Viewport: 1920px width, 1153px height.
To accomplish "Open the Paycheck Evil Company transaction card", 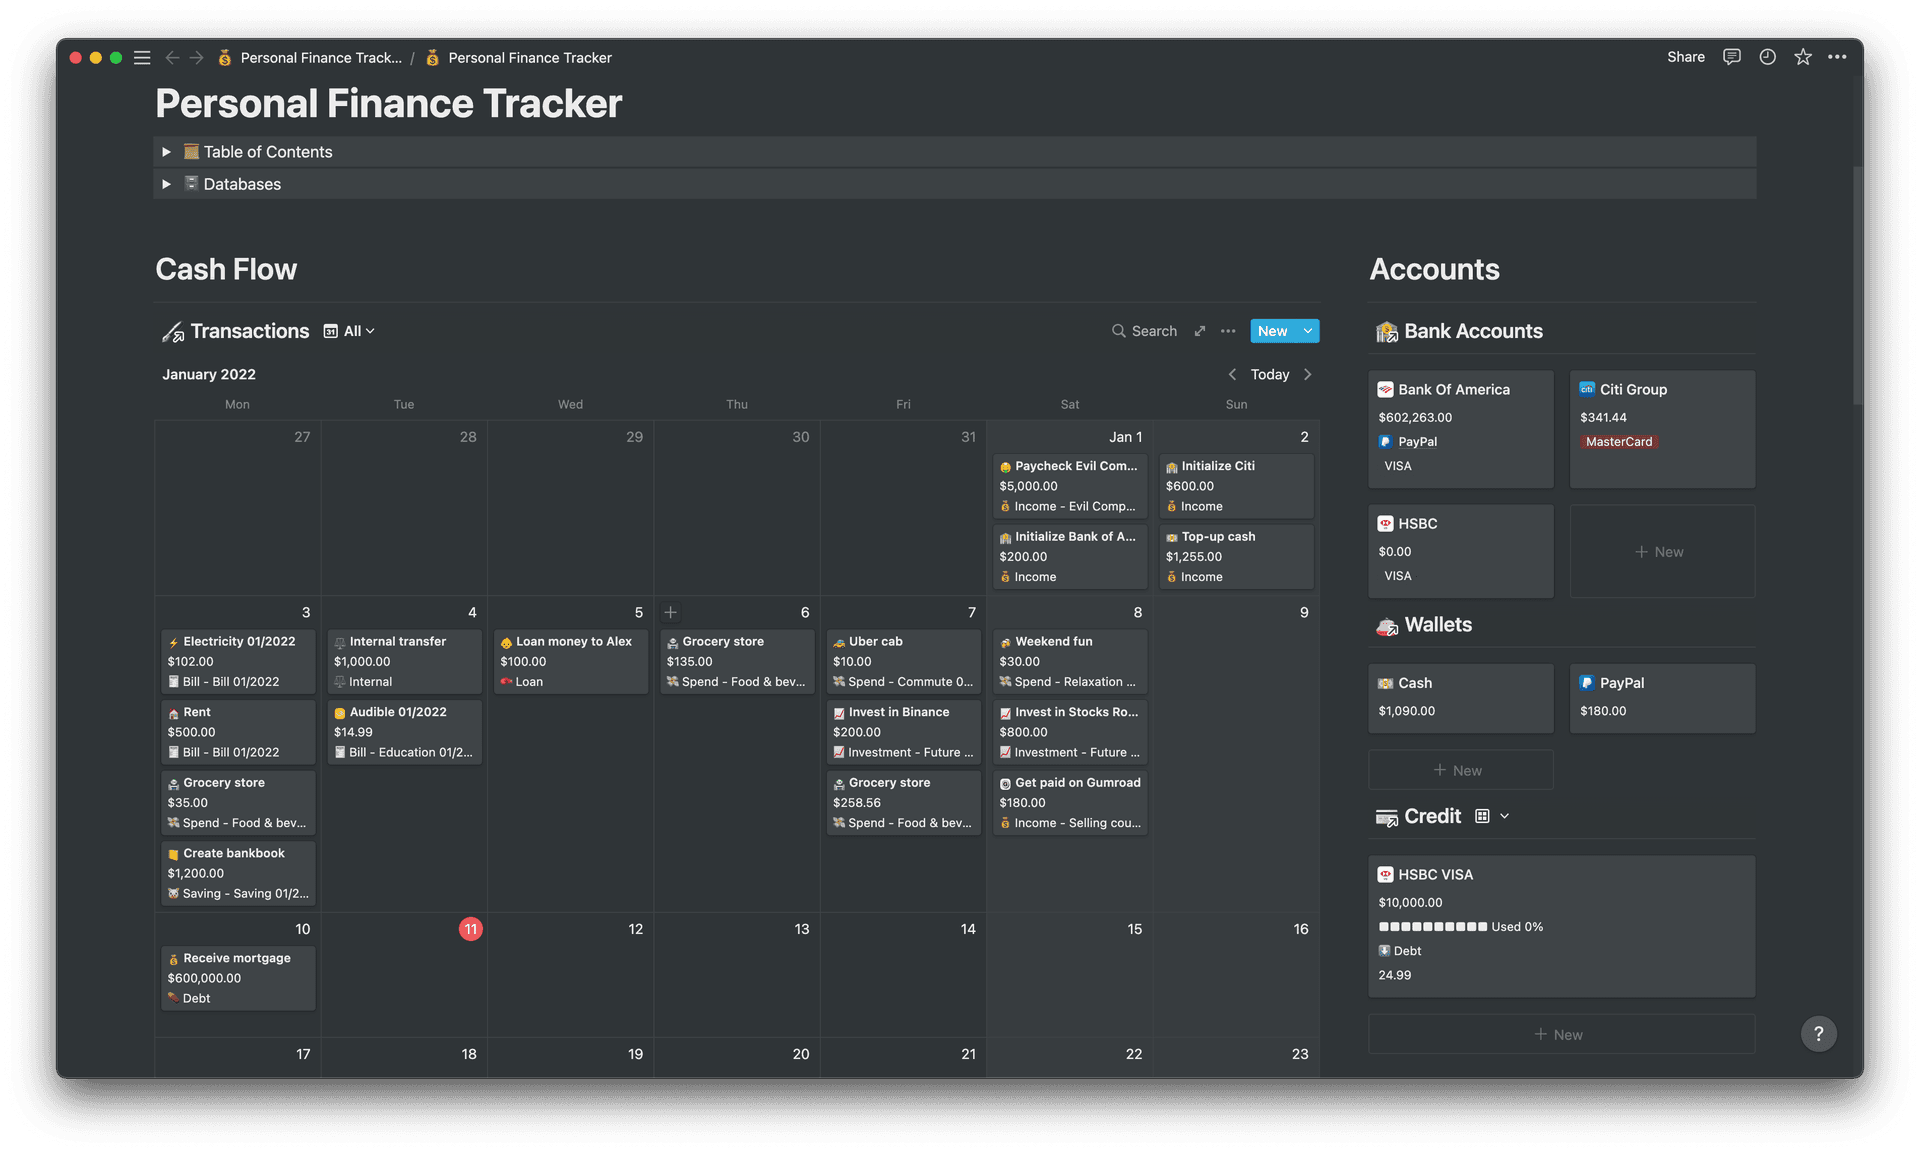I will coord(1069,486).
